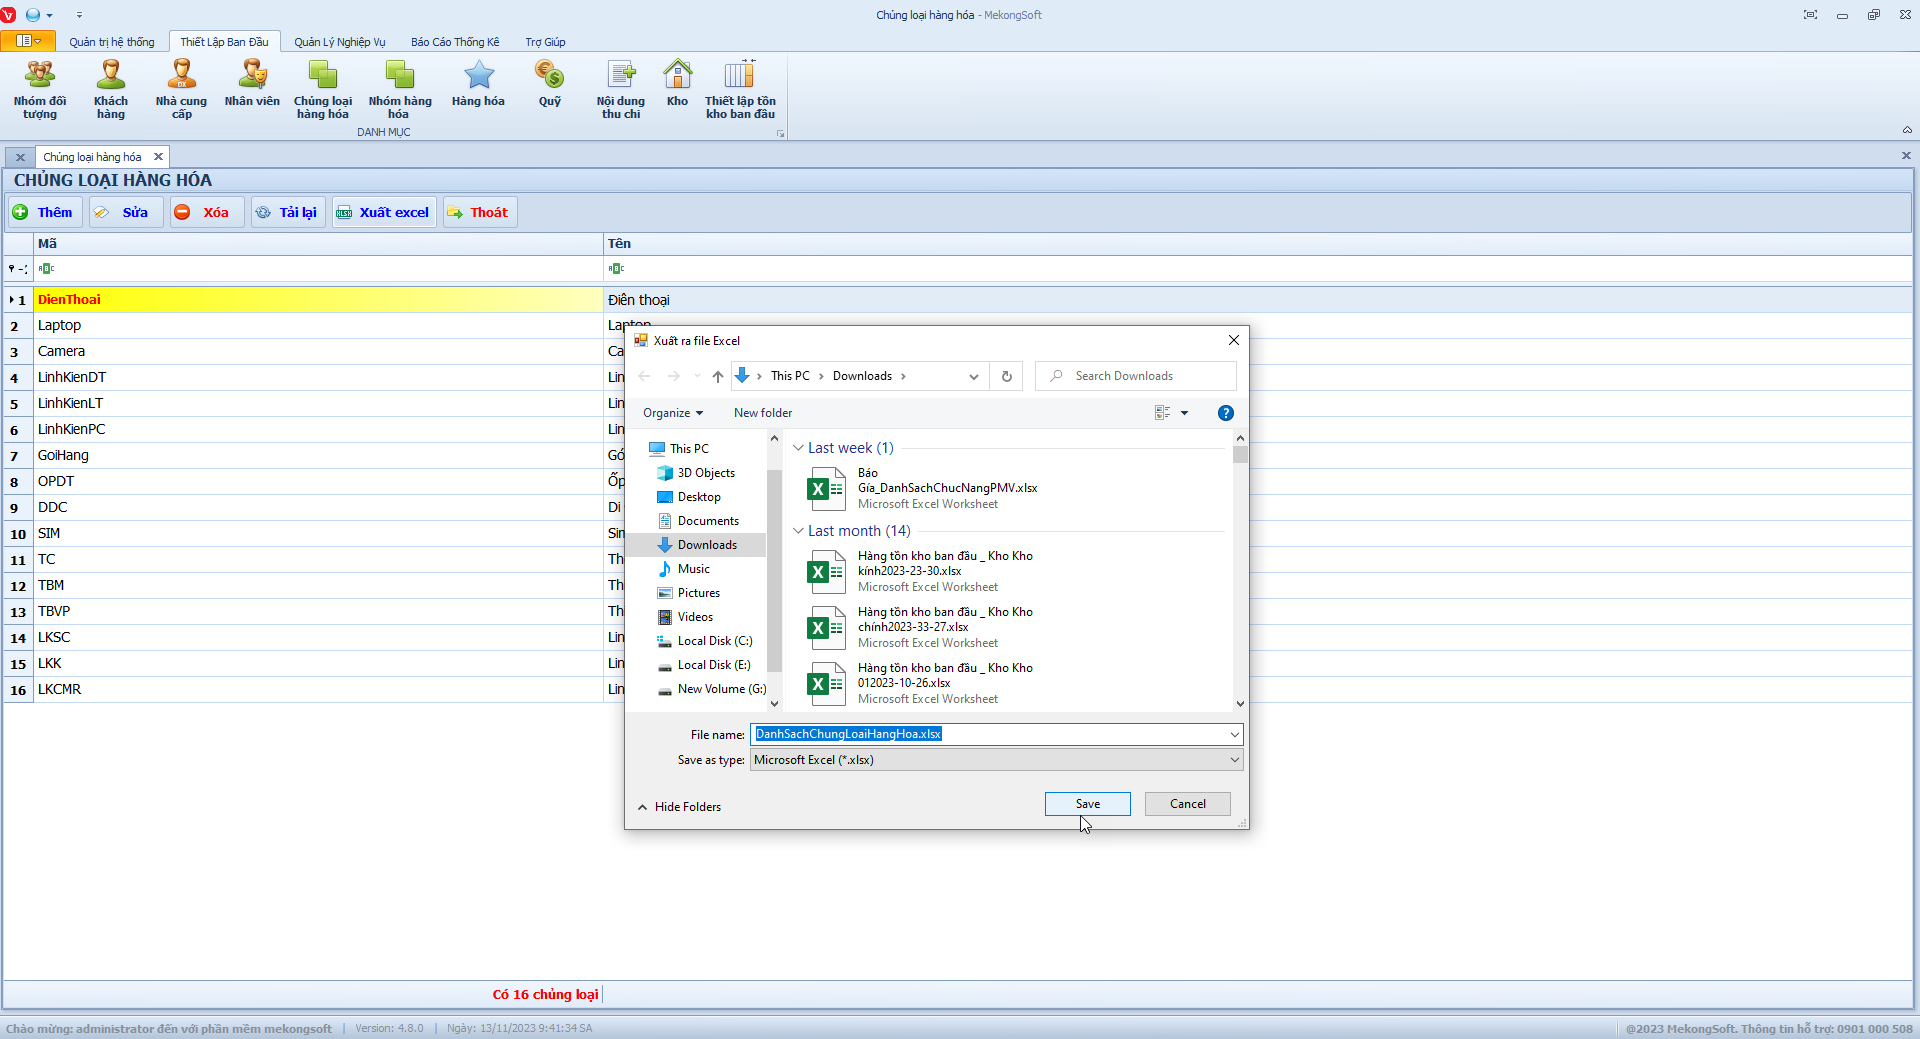1920x1039 pixels.
Task: Click the help icon in save dialog
Action: (x=1225, y=413)
